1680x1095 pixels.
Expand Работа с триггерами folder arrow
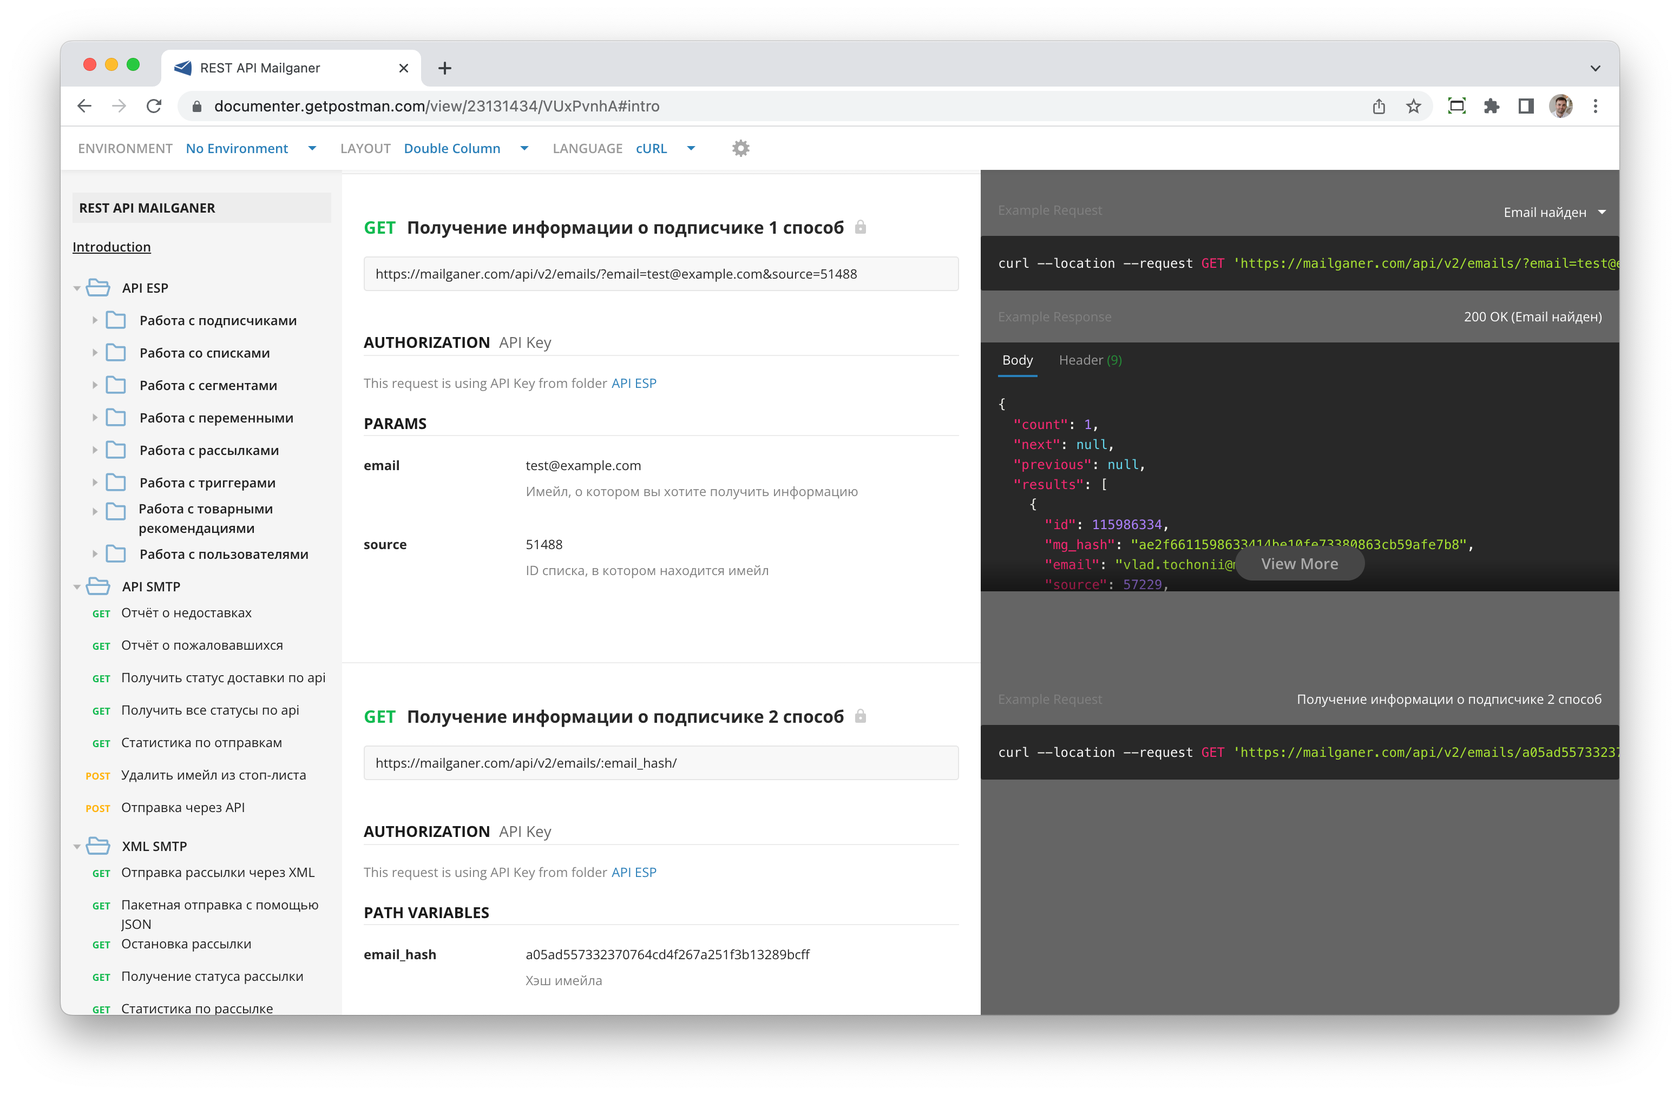coord(95,483)
